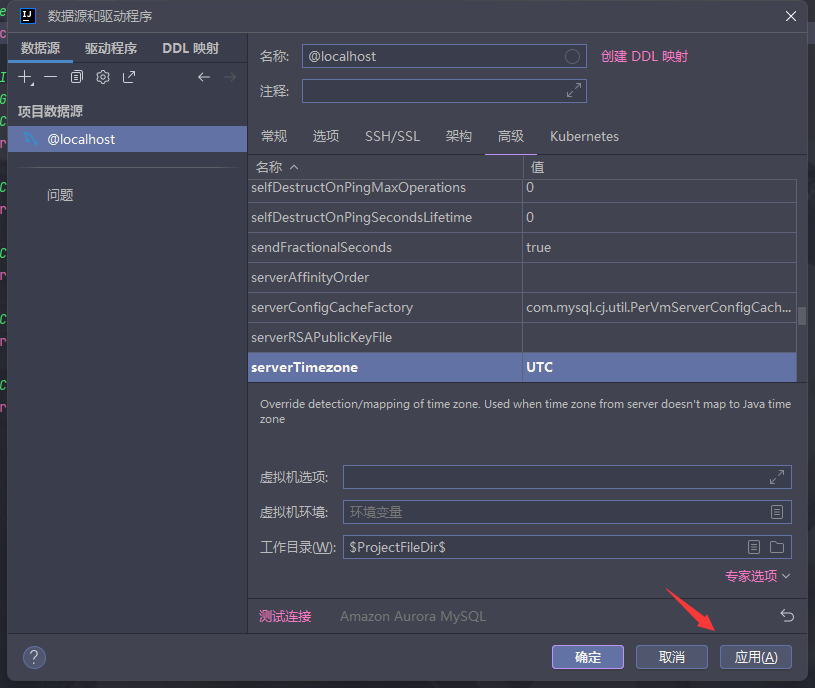Pick a color using the circle in the name field

click(573, 57)
